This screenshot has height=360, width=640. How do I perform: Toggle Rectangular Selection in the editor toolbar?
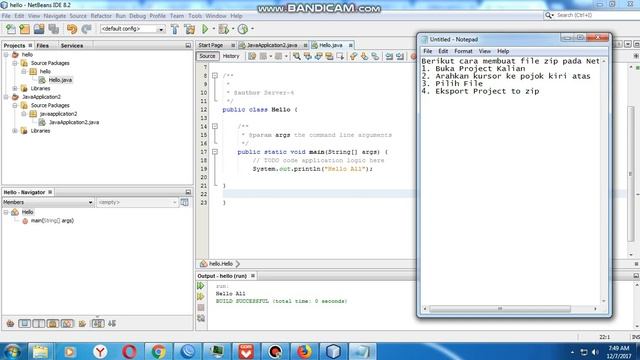click(x=340, y=56)
